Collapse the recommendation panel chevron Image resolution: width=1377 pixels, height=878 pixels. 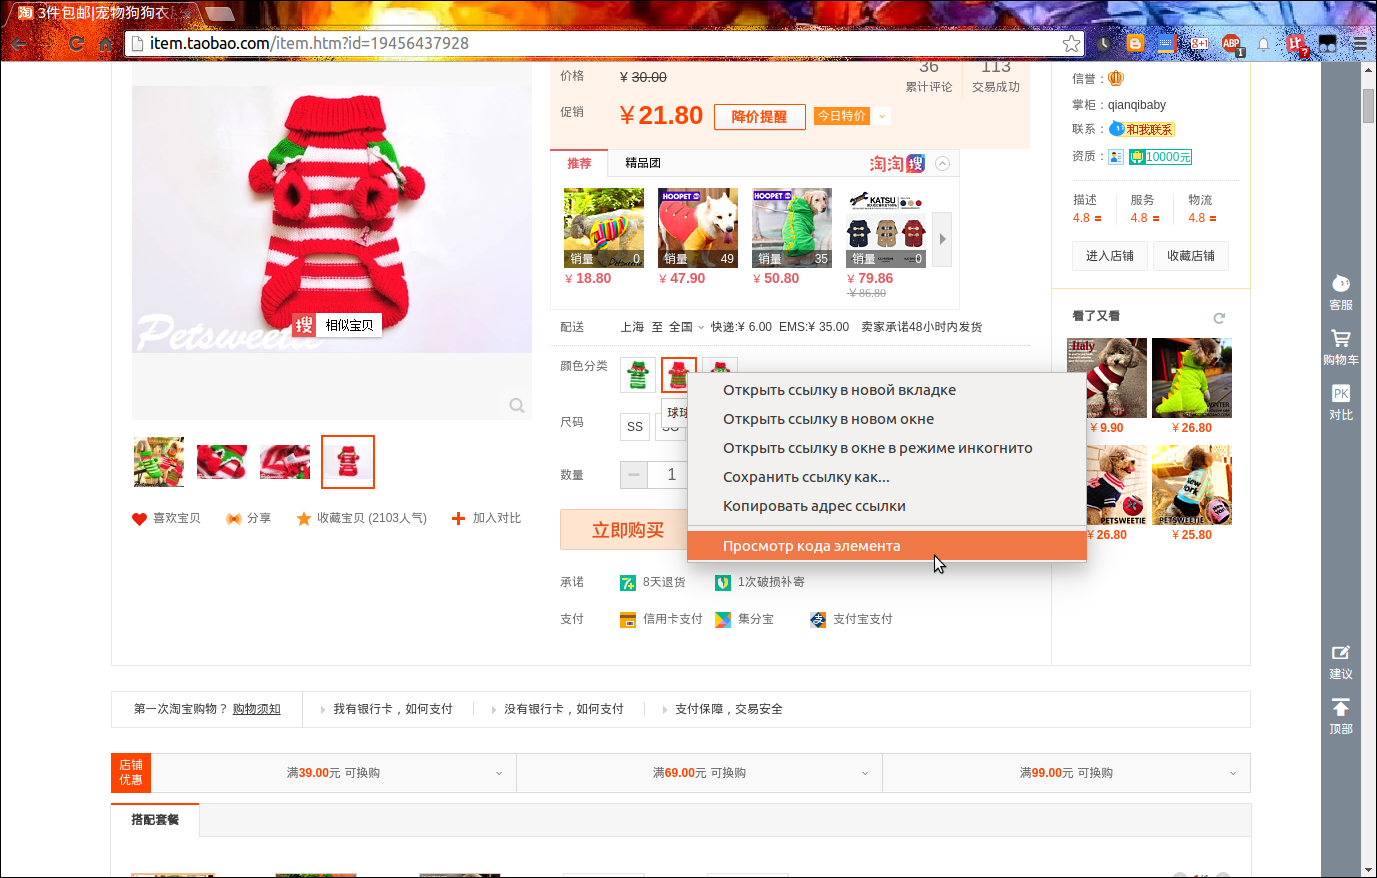[942, 163]
